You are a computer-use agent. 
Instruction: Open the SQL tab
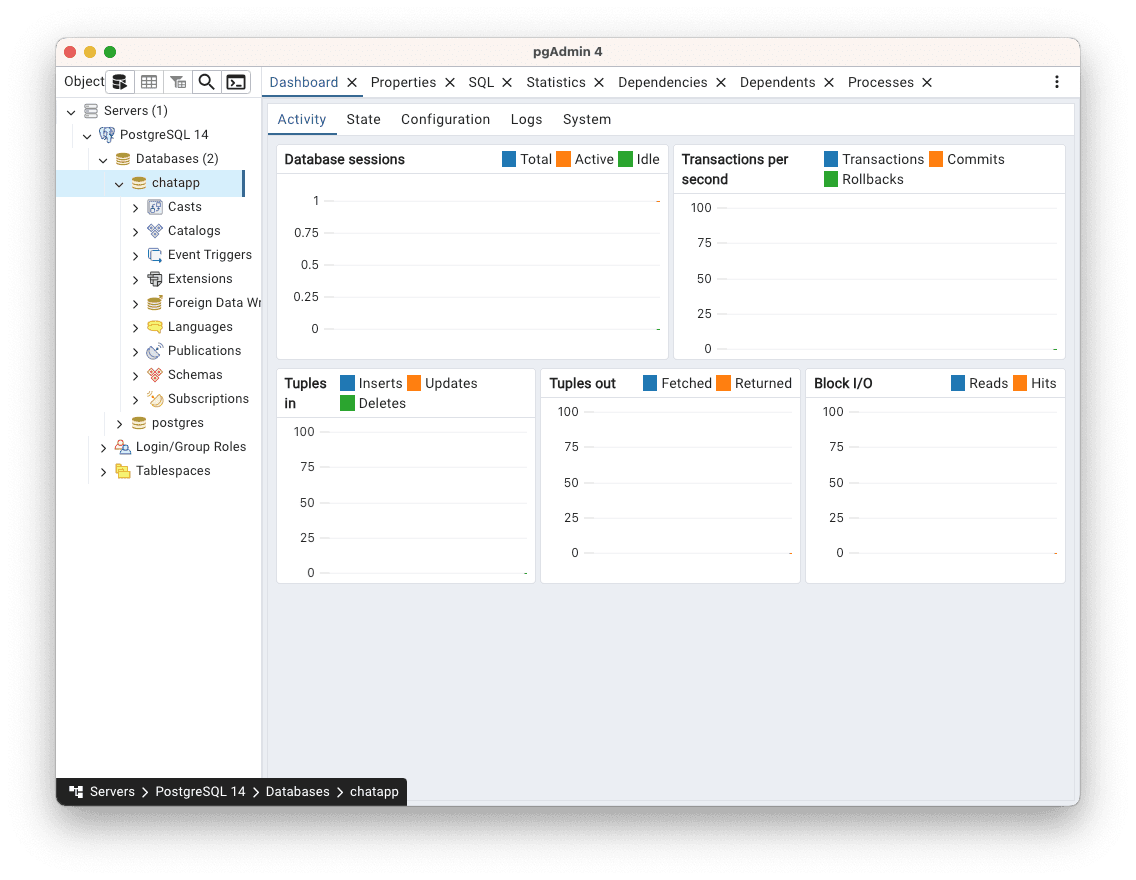point(481,83)
